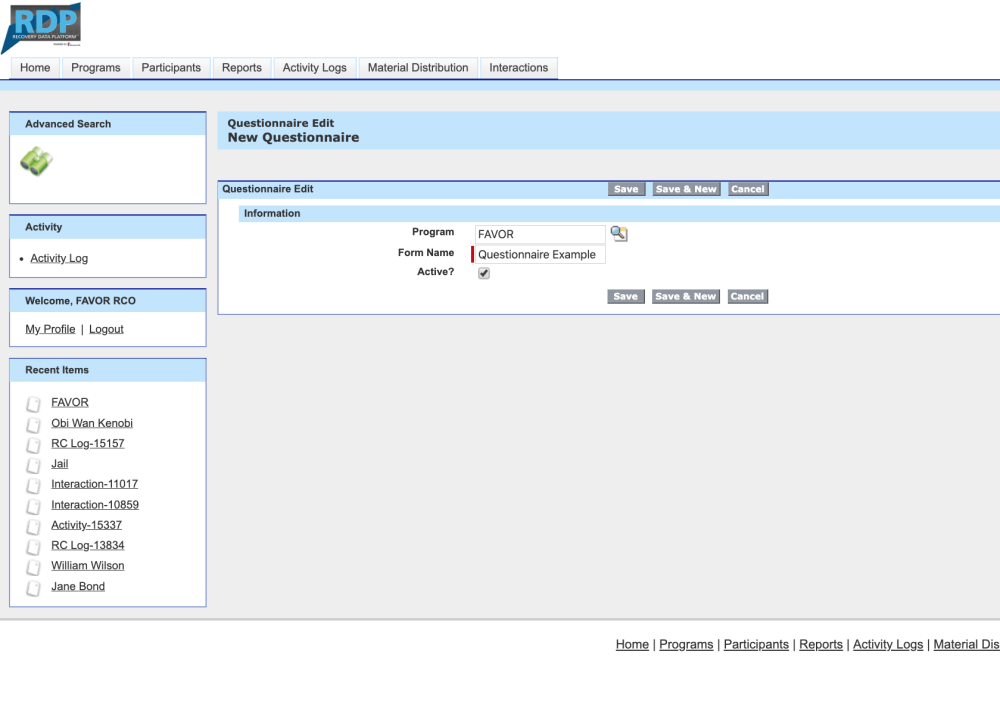Click the Information section header
The image size is (1000, 717).
(619, 214)
